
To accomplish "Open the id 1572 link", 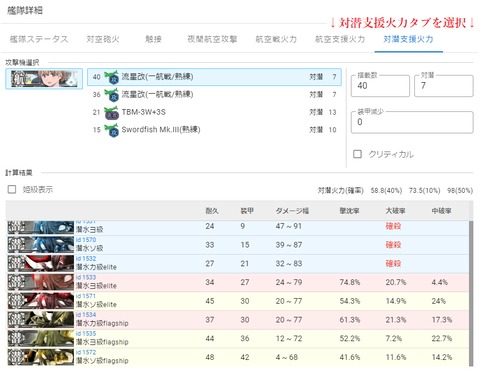I will 86,352.
